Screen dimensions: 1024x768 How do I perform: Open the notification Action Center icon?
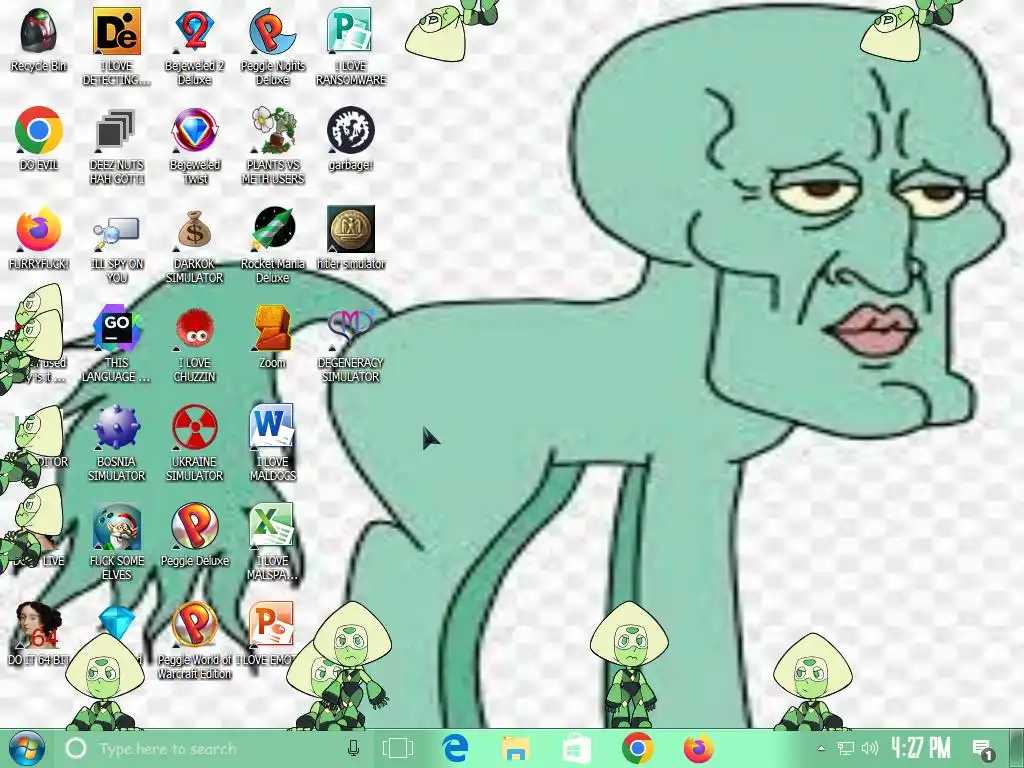click(x=982, y=748)
